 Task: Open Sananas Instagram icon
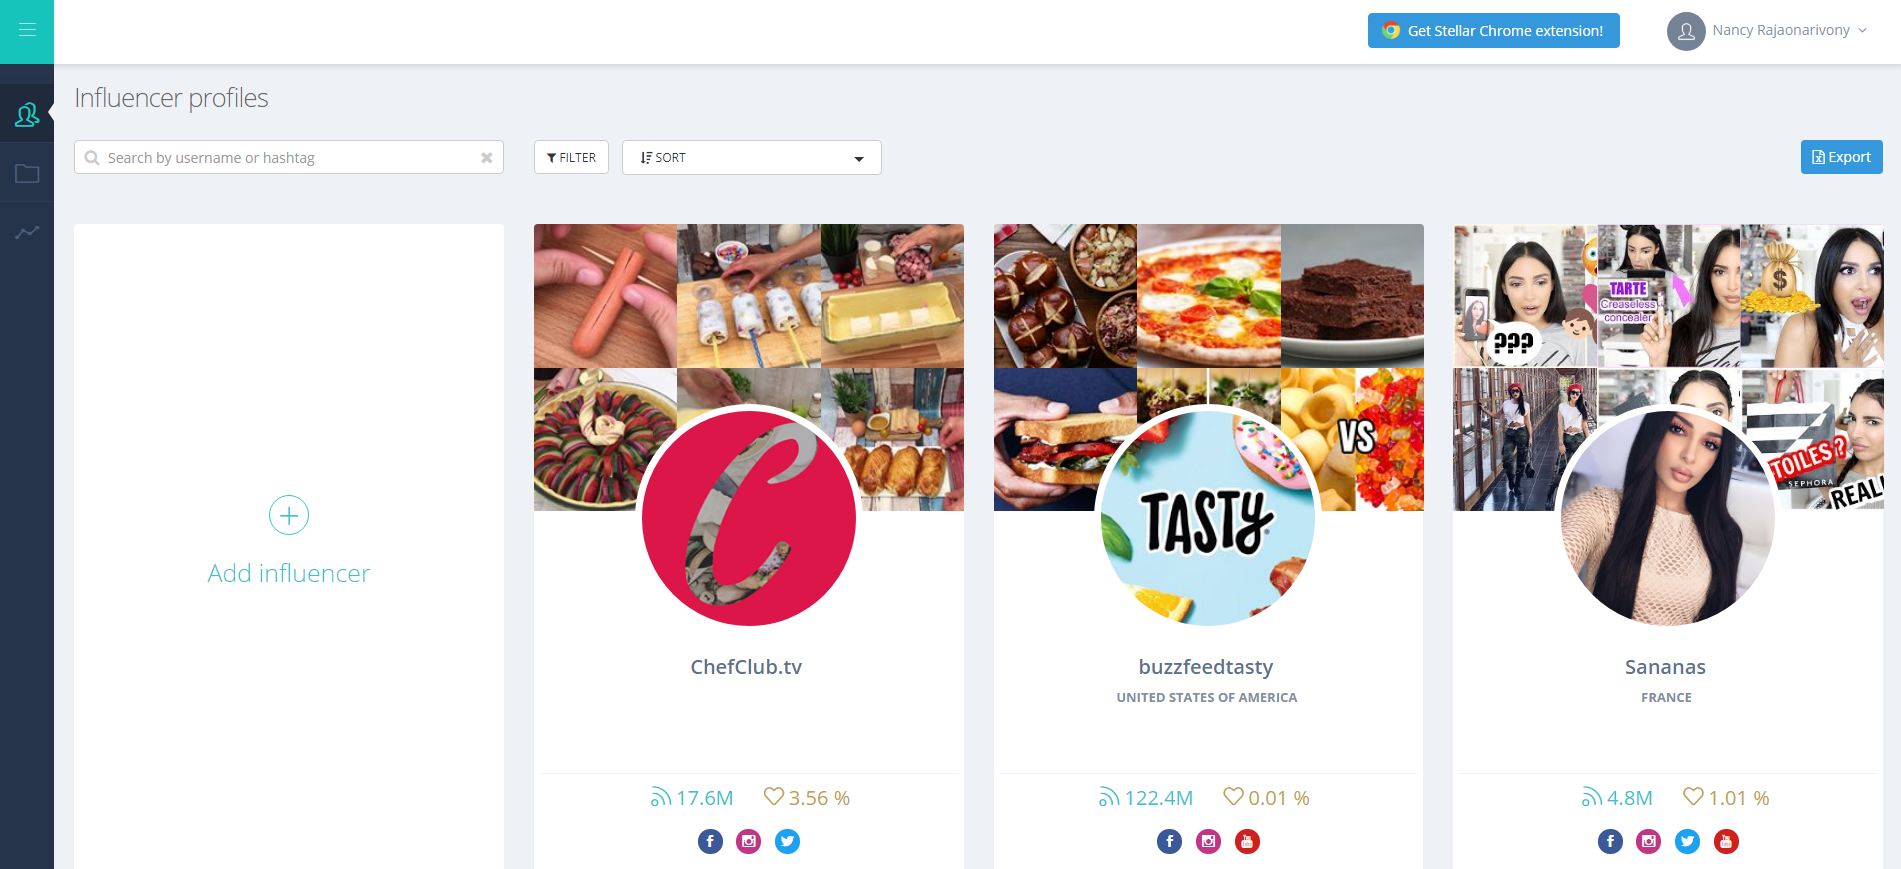point(1649,842)
